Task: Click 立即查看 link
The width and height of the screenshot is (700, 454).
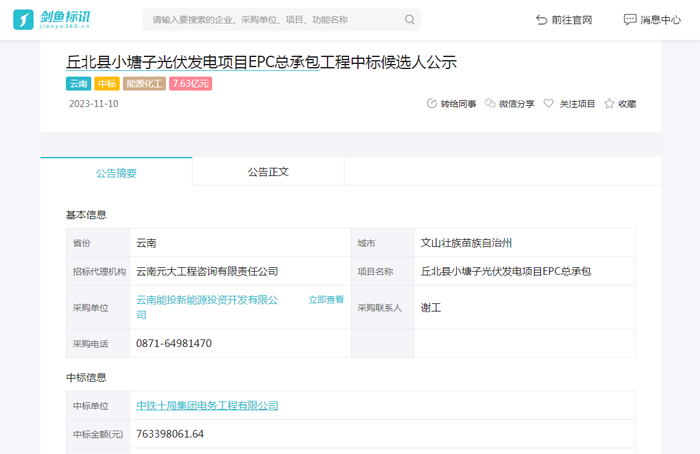Action: pos(326,300)
